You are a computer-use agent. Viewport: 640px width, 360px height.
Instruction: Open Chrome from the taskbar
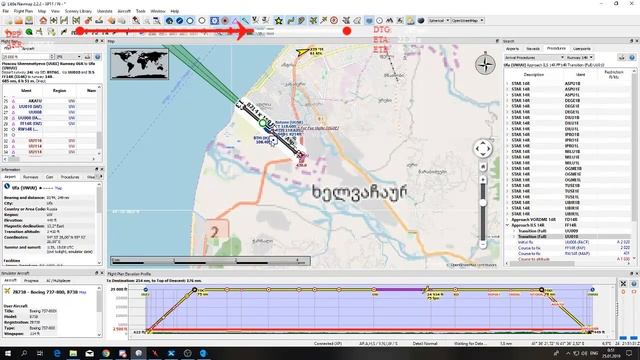106,353
